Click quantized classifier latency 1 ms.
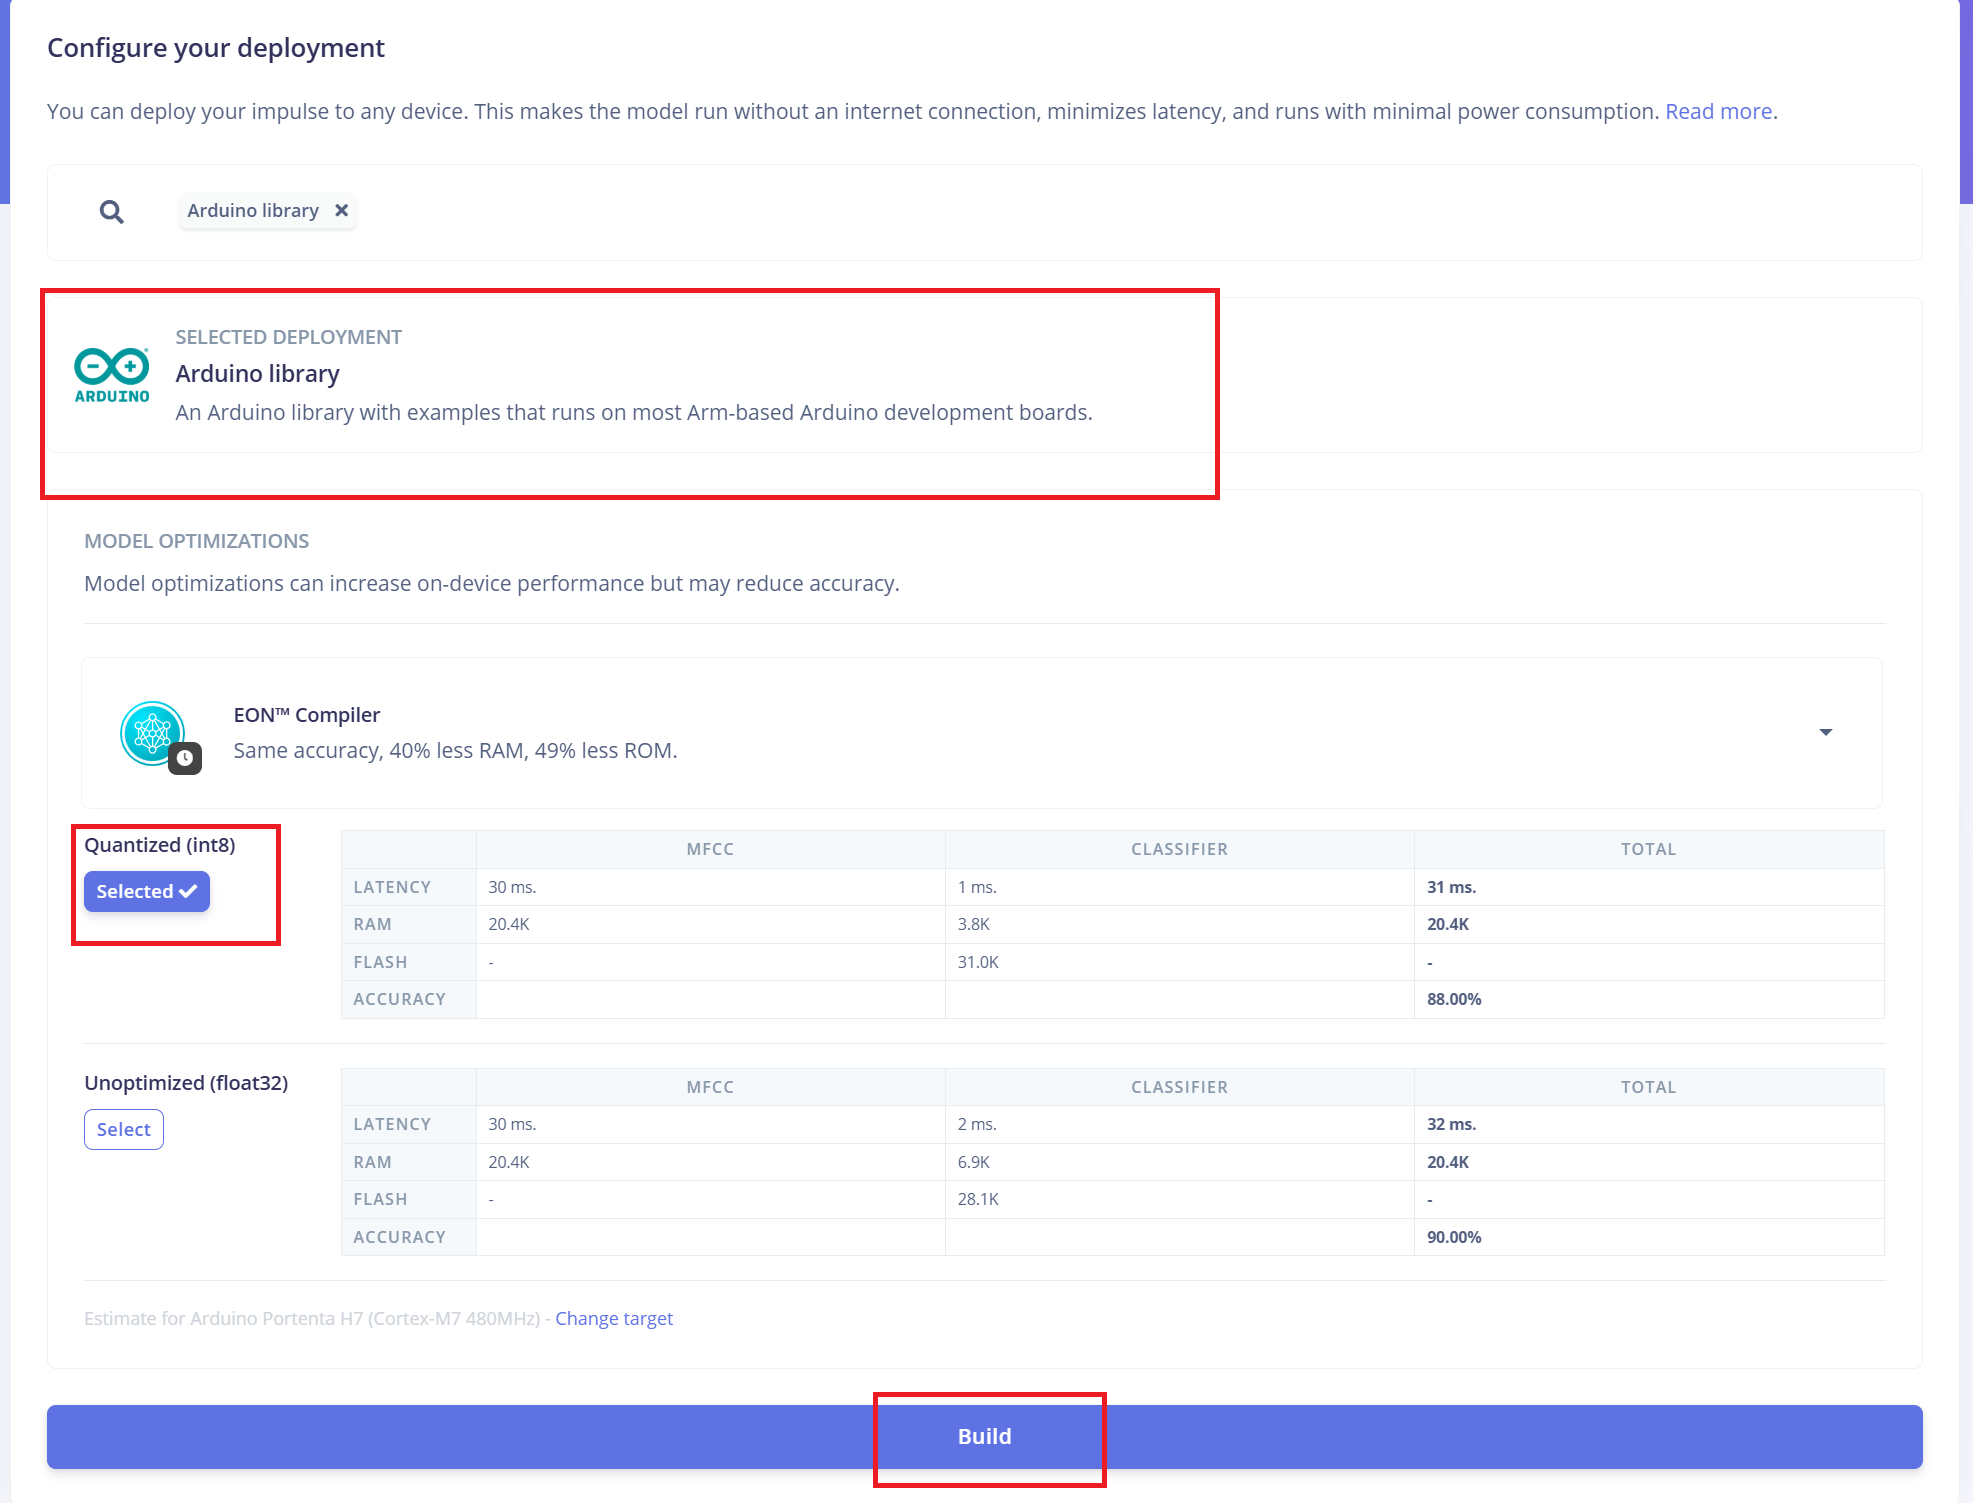Viewport: 1973px width, 1503px height. [977, 887]
